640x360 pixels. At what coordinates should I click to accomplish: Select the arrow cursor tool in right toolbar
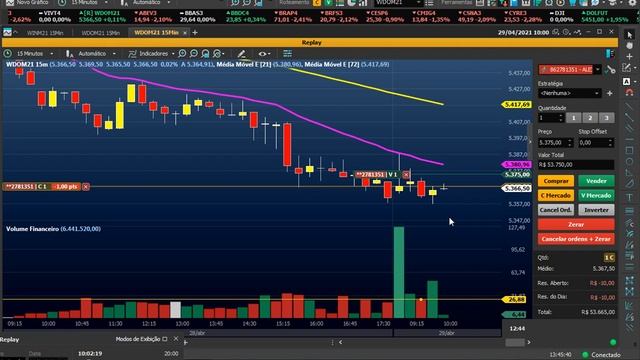click(x=629, y=36)
